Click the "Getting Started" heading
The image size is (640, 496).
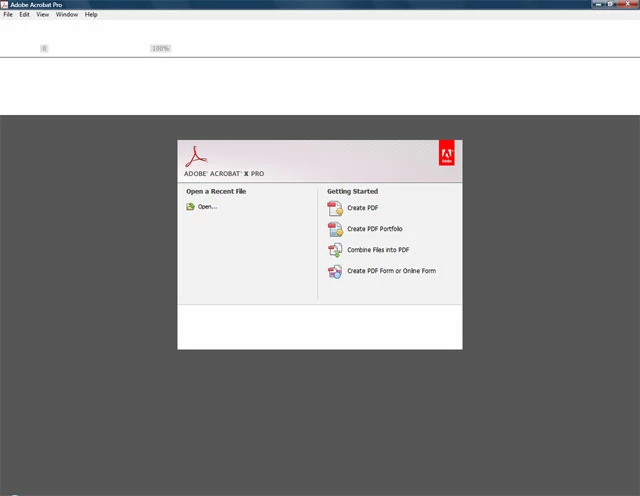tap(352, 191)
